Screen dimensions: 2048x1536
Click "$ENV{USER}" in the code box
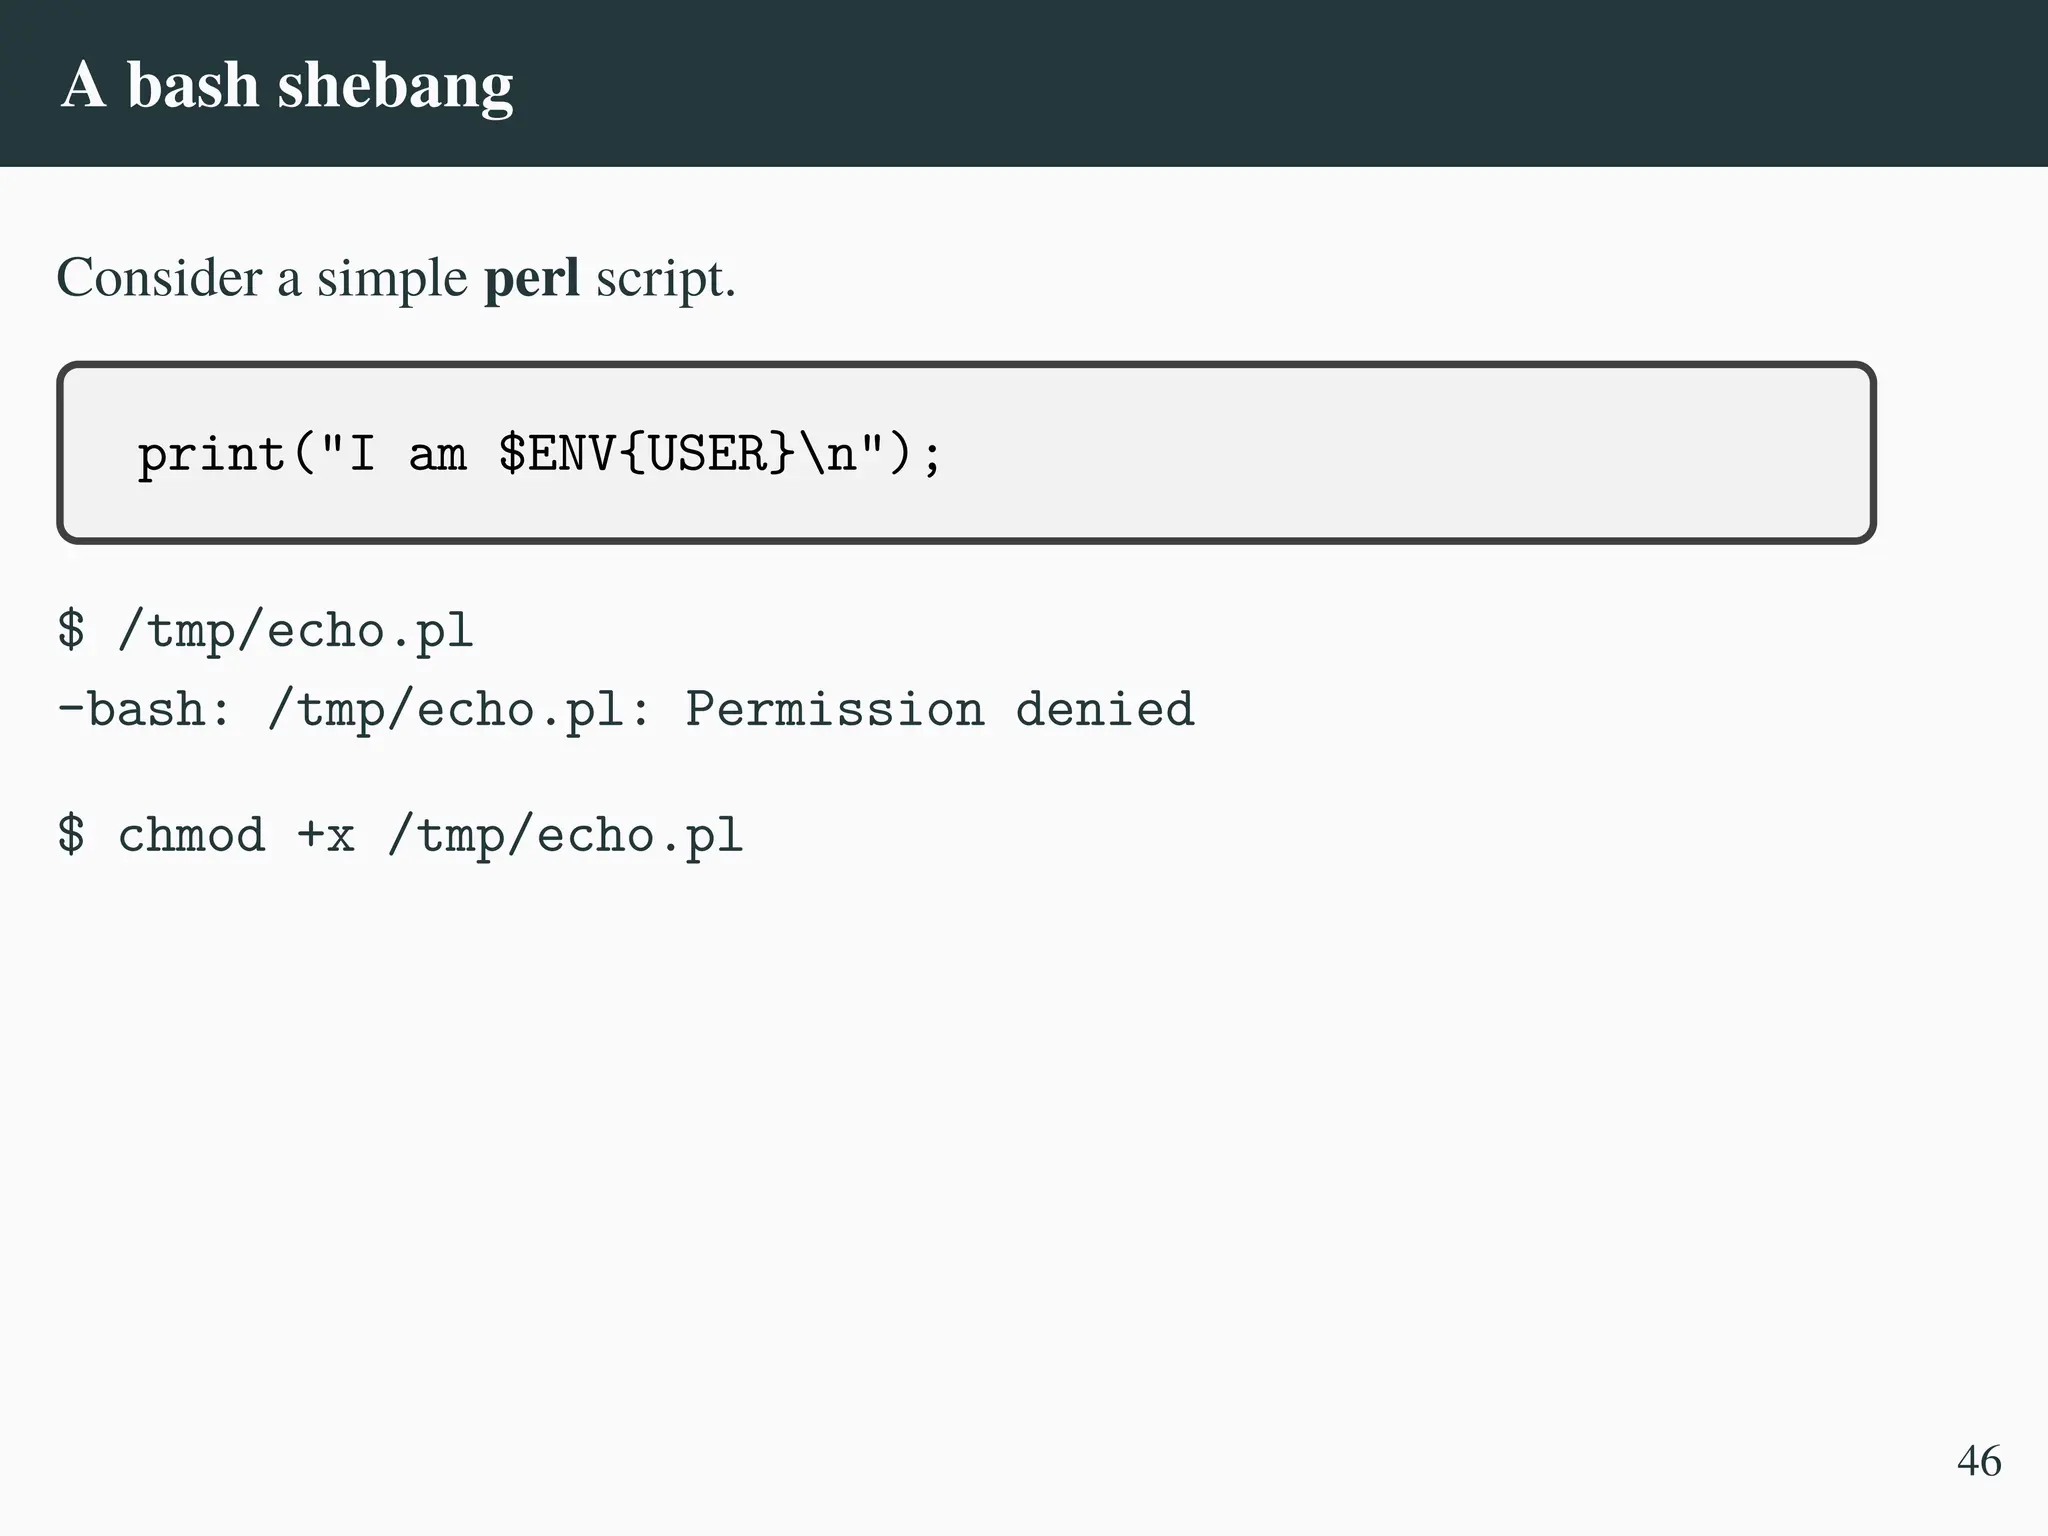[x=646, y=454]
